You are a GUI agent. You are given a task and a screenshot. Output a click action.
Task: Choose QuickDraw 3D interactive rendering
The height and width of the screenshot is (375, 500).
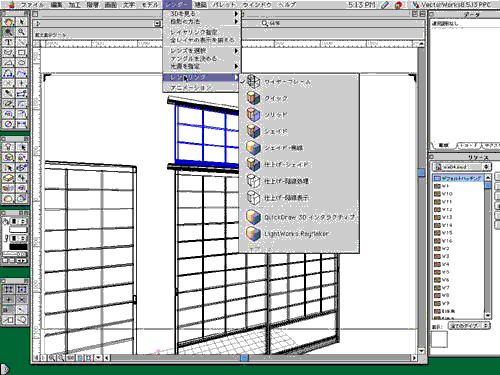(x=299, y=217)
